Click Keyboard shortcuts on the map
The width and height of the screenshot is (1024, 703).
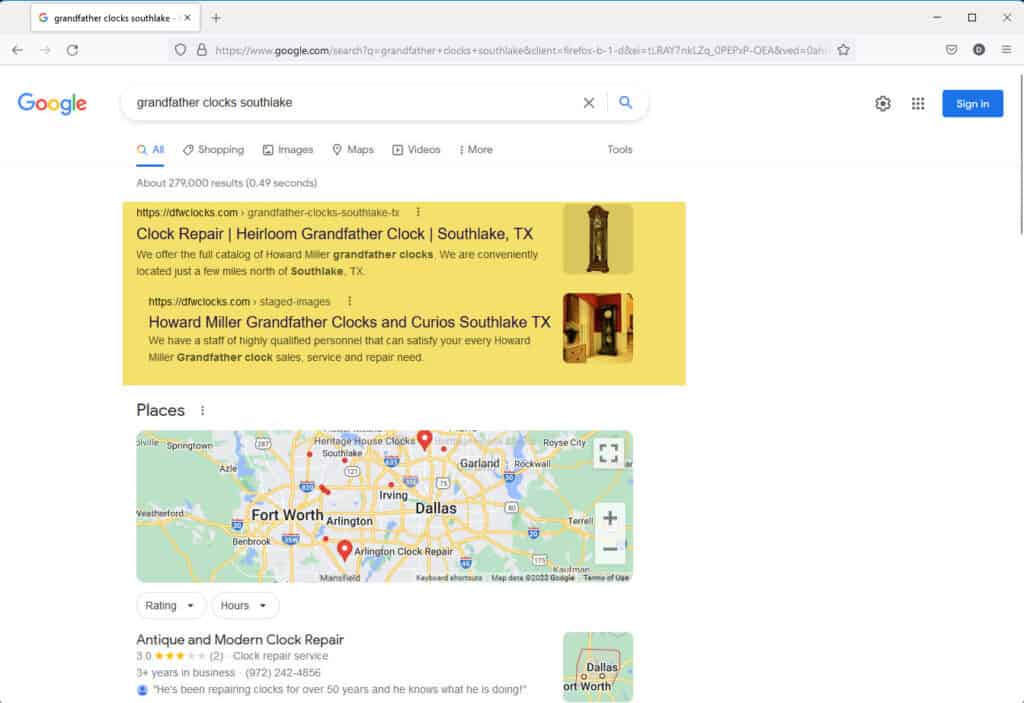pyautogui.click(x=449, y=578)
